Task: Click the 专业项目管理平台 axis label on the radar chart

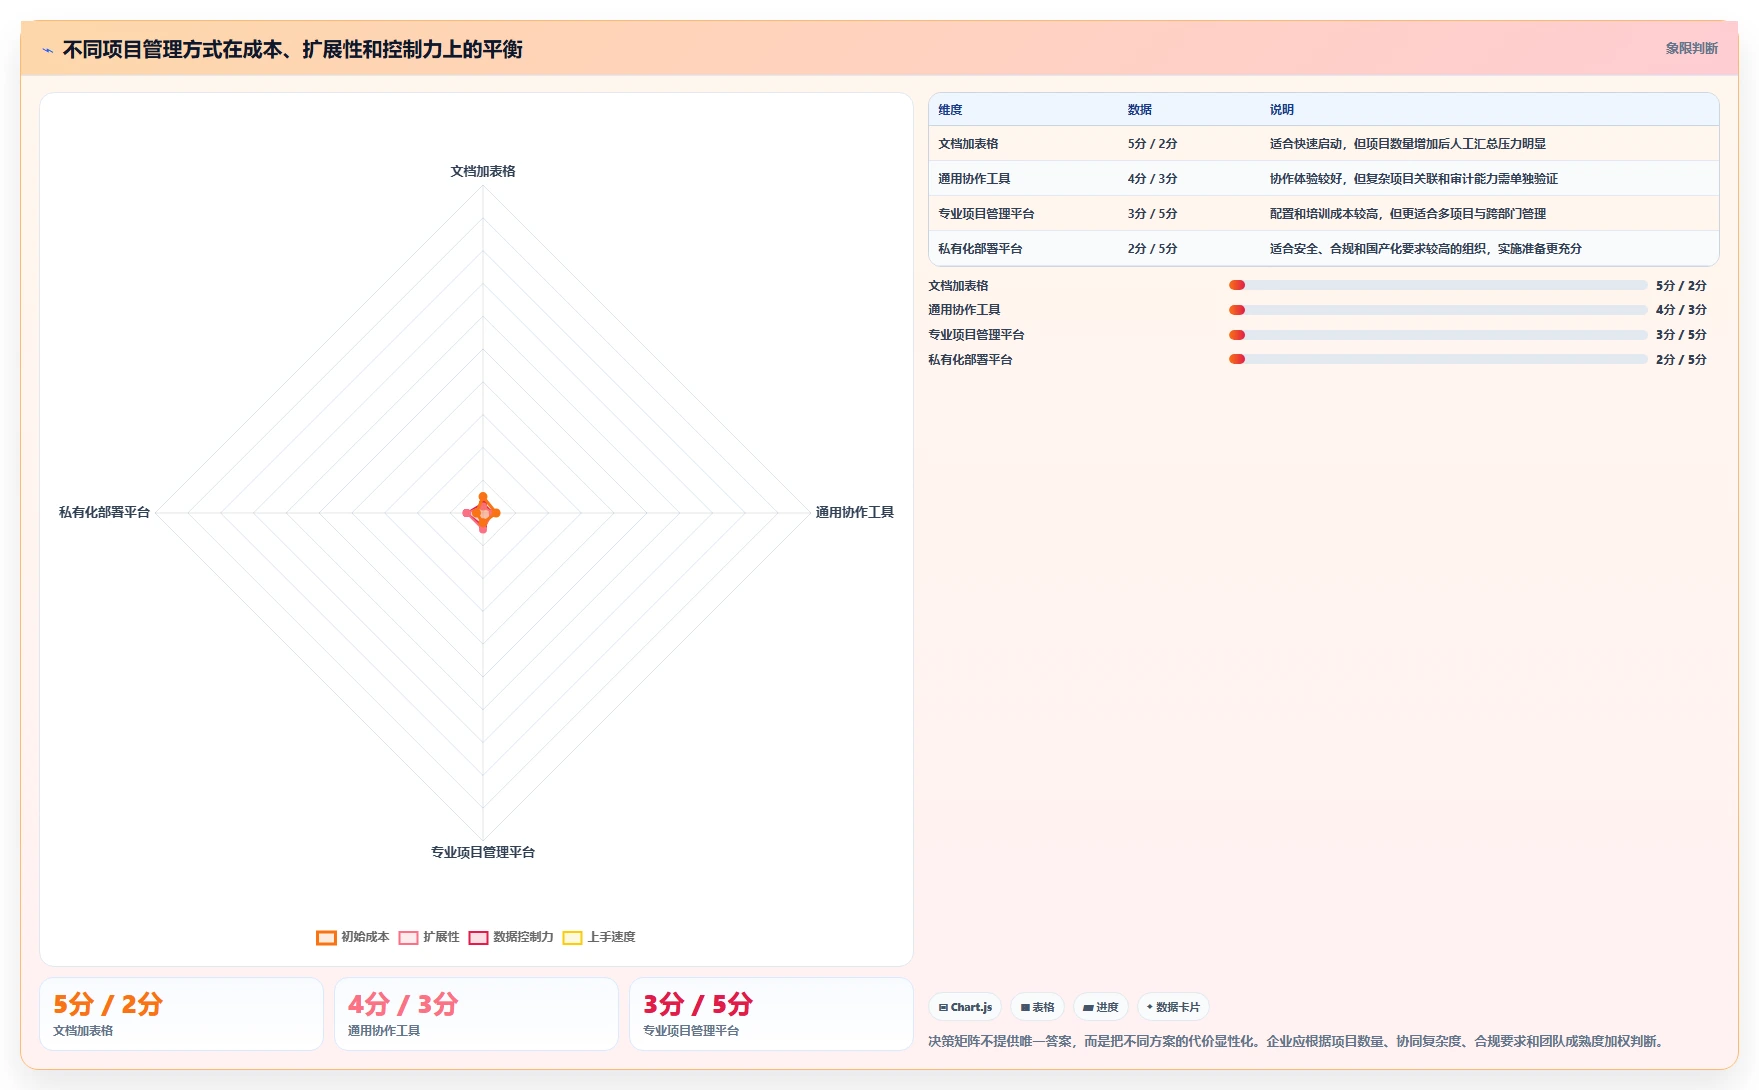Action: (x=483, y=852)
